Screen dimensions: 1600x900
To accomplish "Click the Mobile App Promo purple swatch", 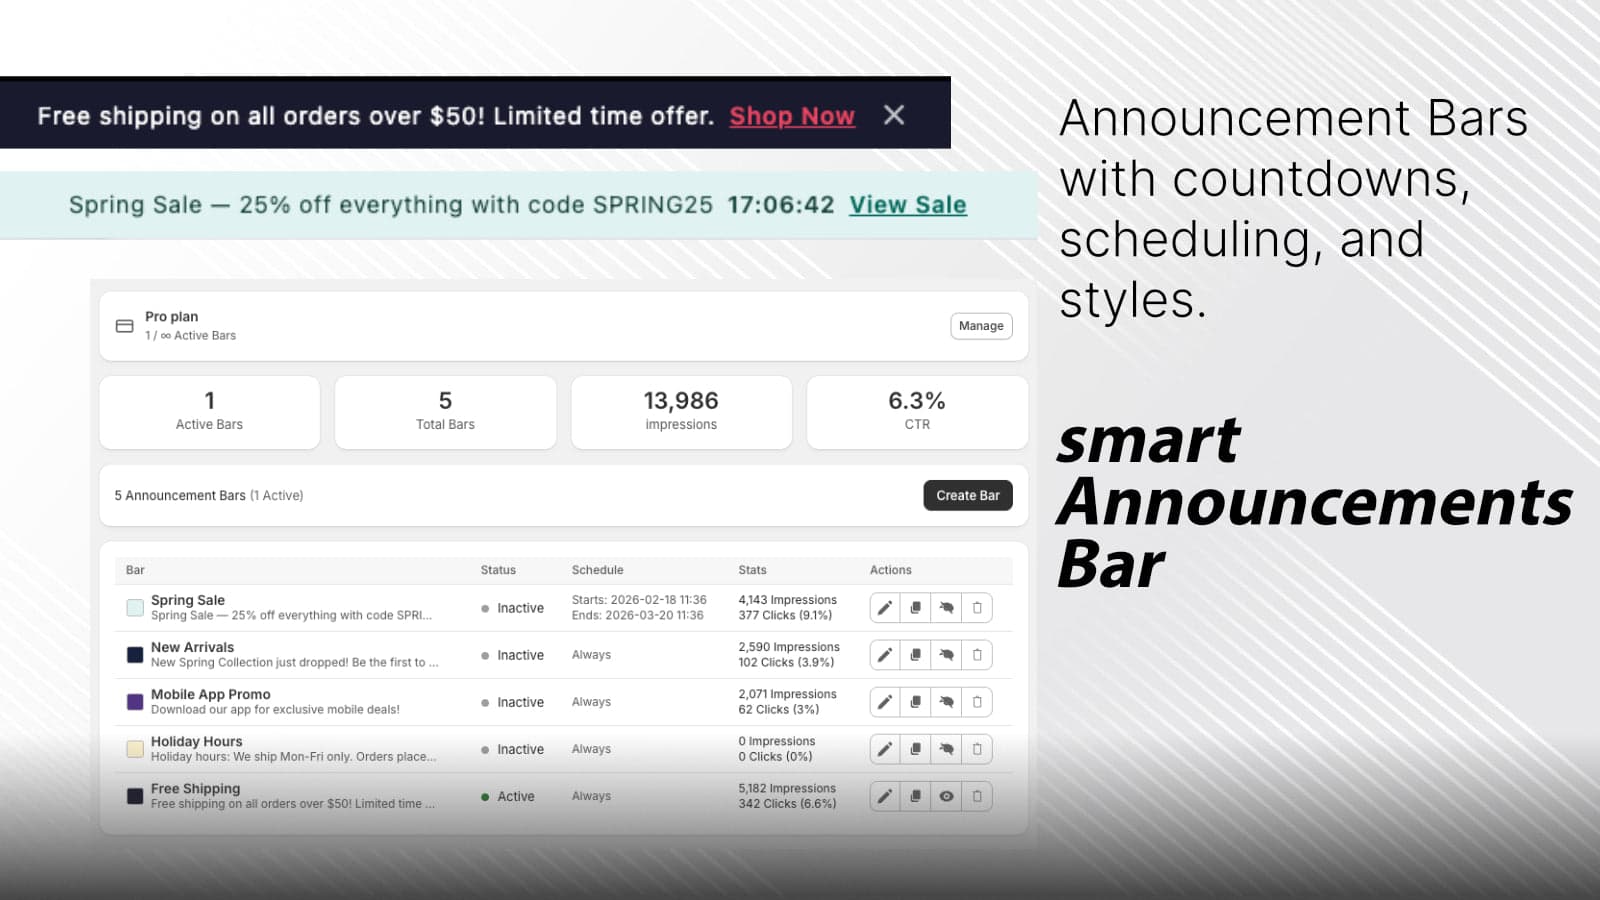I will [x=135, y=702].
